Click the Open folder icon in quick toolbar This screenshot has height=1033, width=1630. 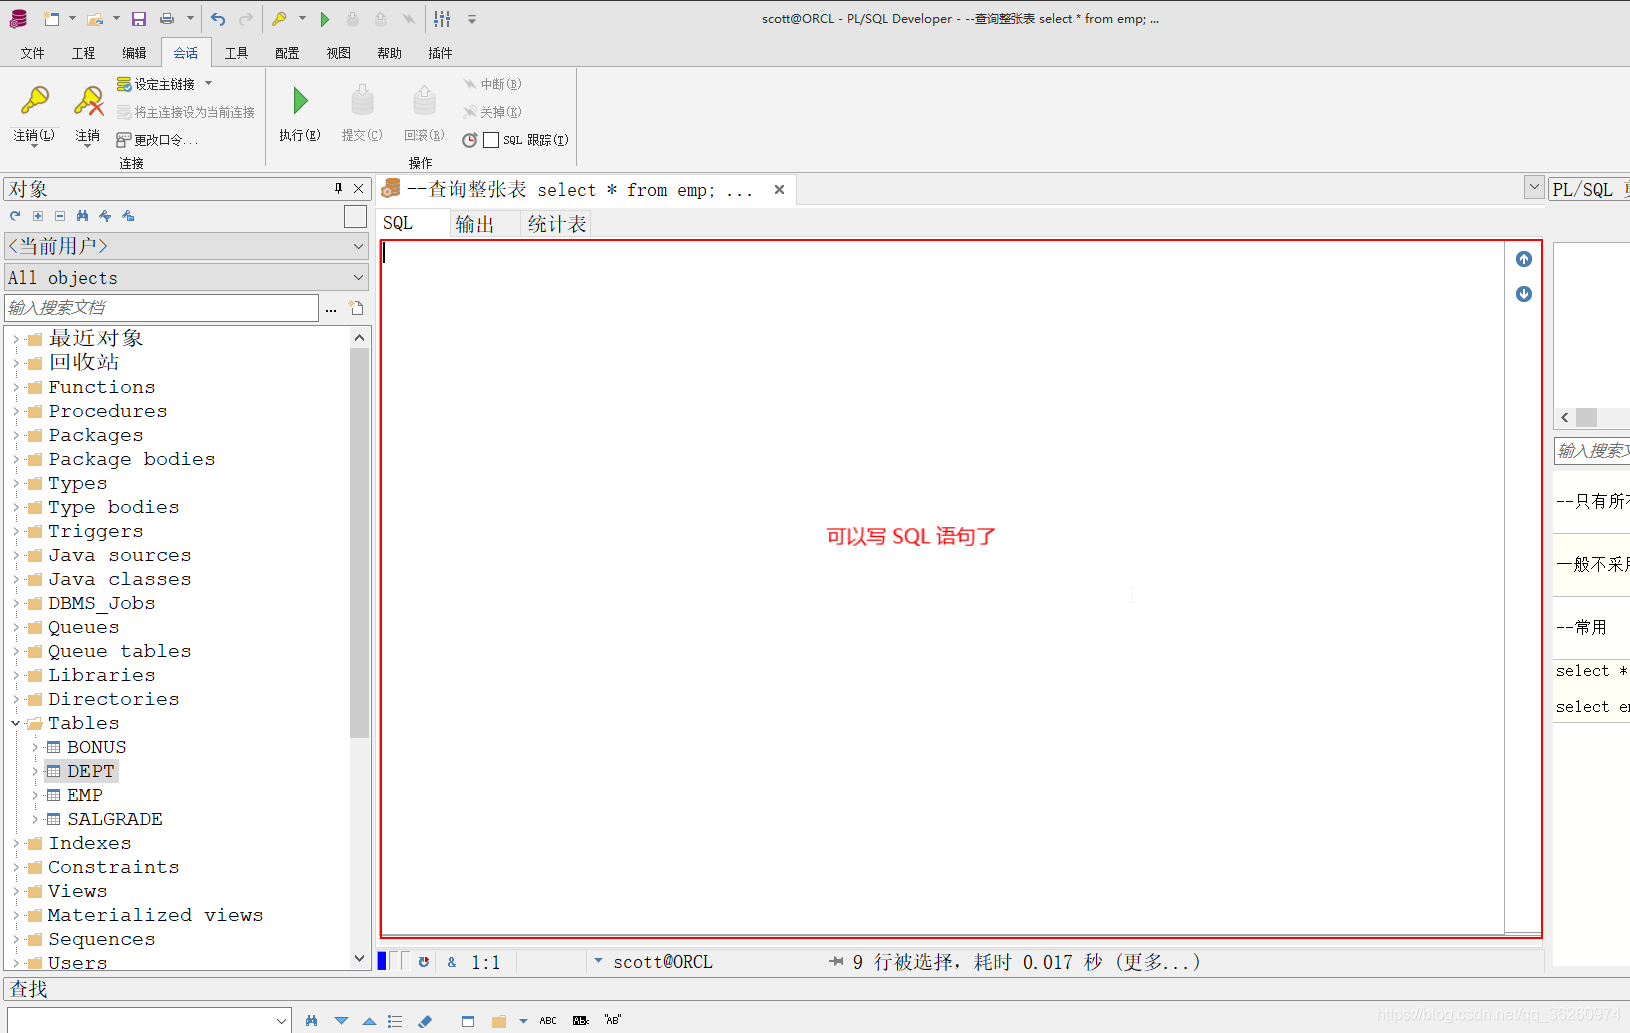pyautogui.click(x=95, y=18)
